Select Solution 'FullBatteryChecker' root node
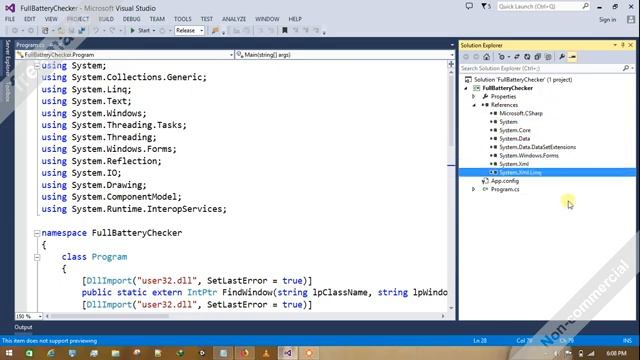 coord(523,80)
